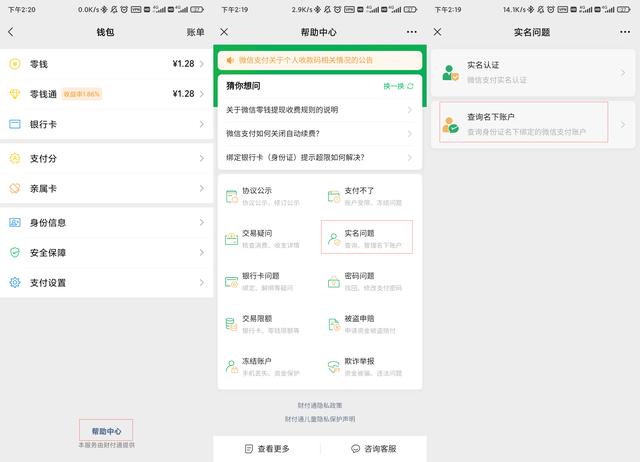Viewport: 640px width, 462px height.
Task: Tap the 密码问题 icon
Action: pos(334,282)
